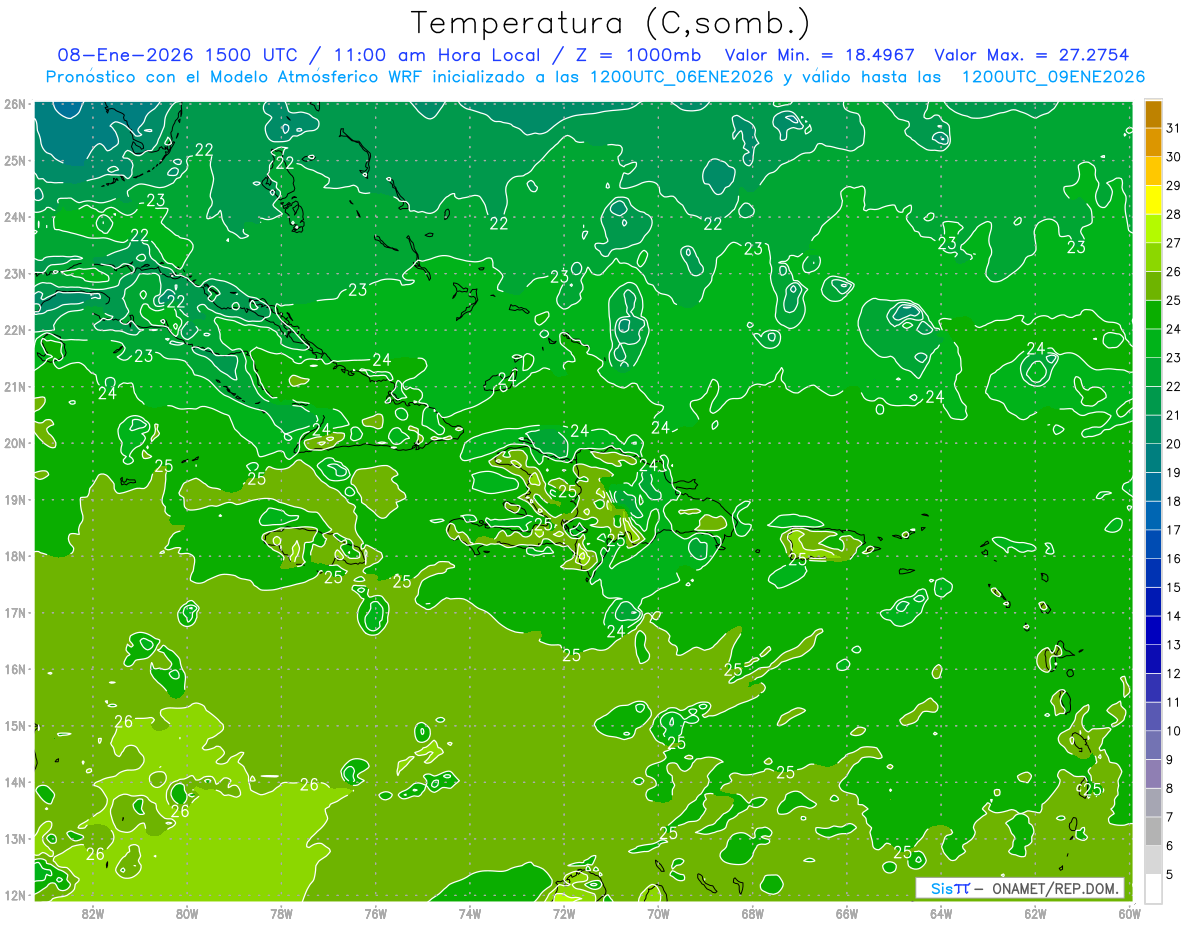1200x927 pixels.
Task: Click legend value 10
Action: (1173, 730)
